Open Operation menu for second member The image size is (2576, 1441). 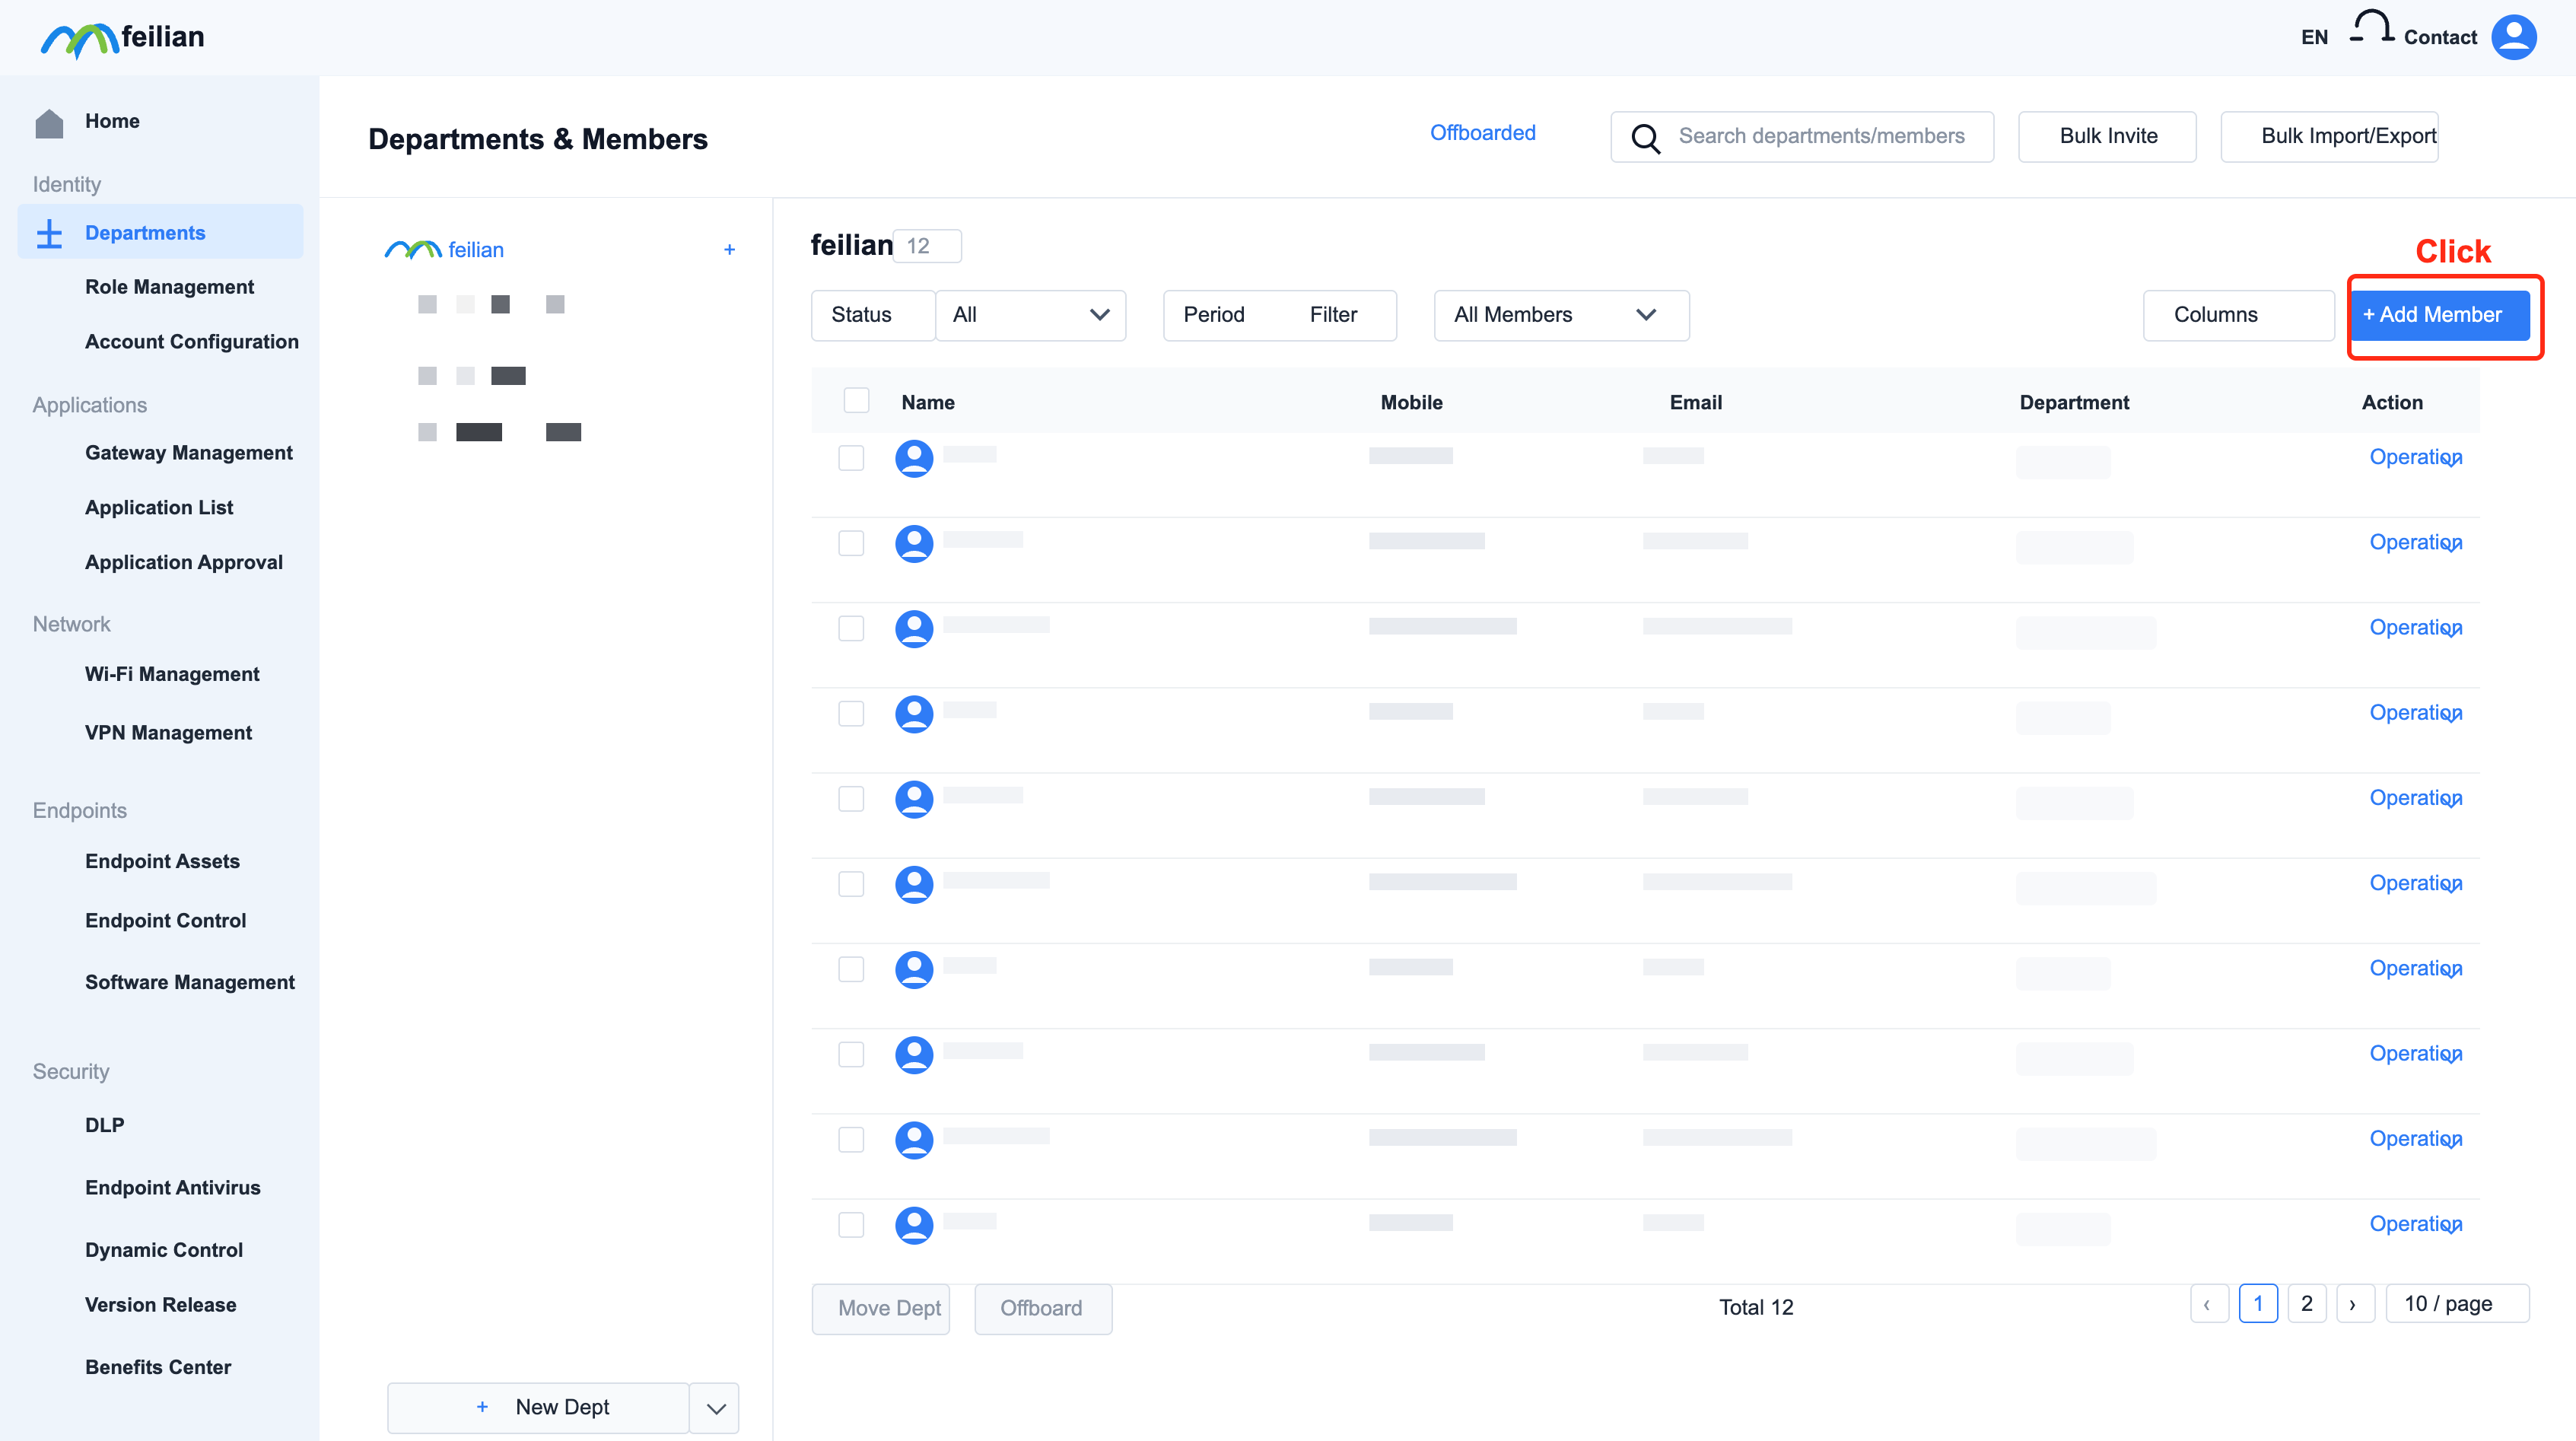[2415, 543]
